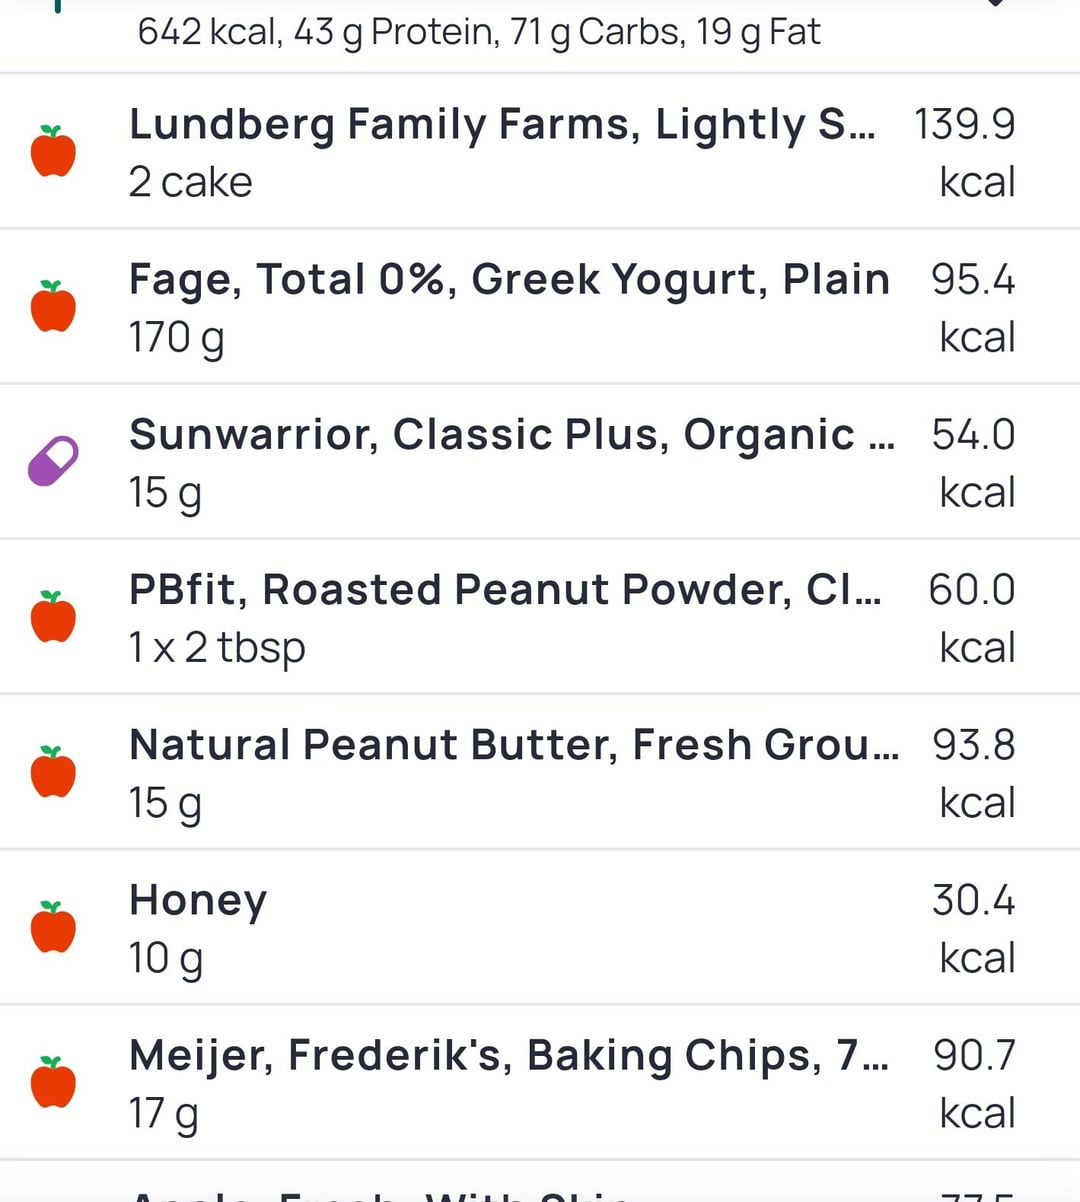Tap the apple icon beside PBfit peanut powder

(x=53, y=616)
